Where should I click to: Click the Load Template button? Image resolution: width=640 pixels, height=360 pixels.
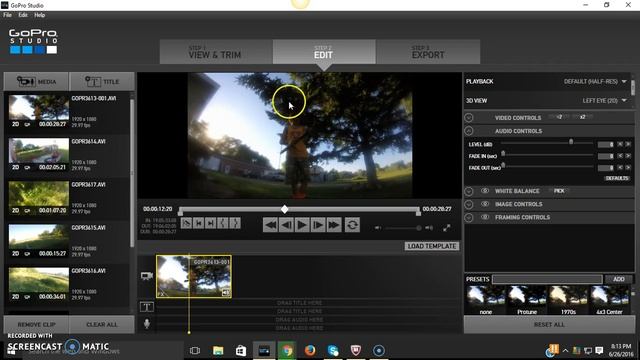point(432,246)
